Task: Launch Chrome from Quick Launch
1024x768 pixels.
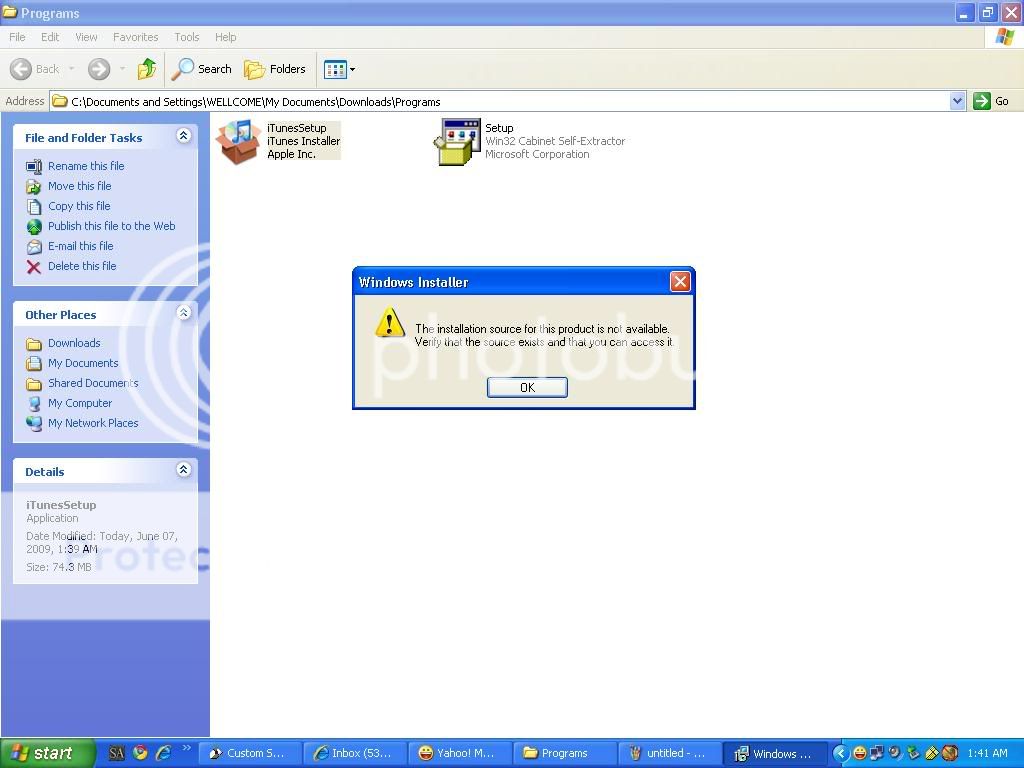Action: click(x=140, y=753)
